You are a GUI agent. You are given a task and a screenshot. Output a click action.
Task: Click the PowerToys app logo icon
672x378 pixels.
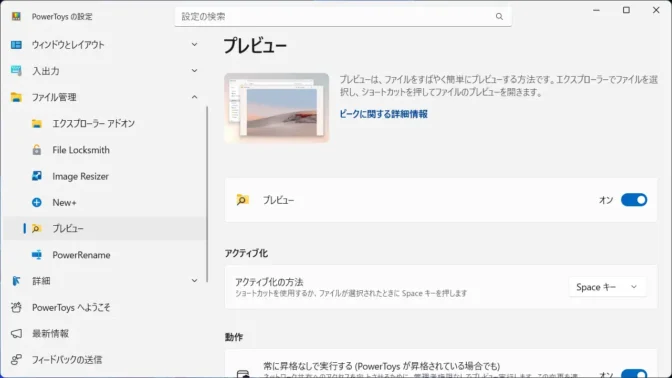(16, 16)
